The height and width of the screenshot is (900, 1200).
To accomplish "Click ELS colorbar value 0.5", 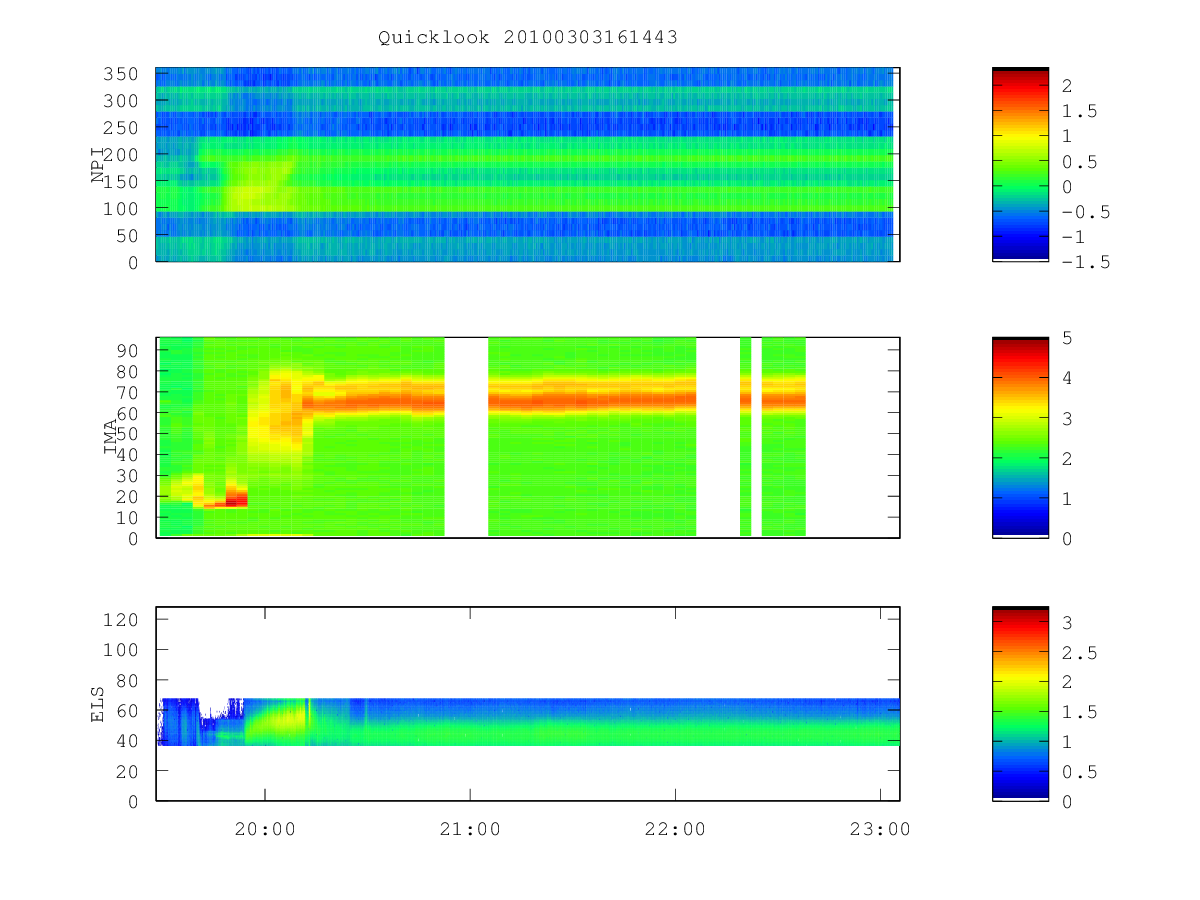I will pos(1078,771).
